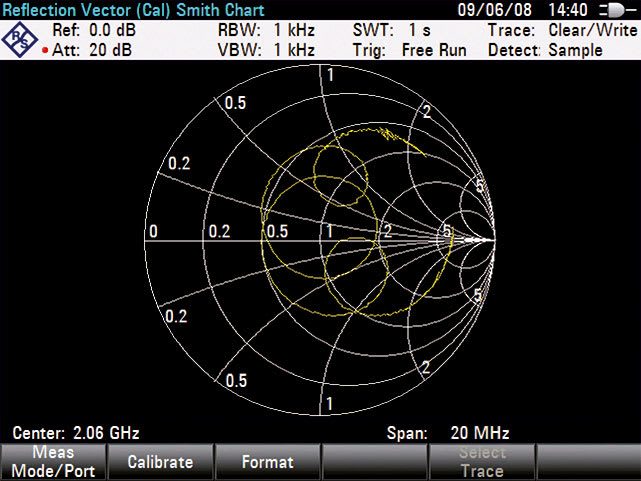
Task: Click the upper-left '0.5' reactance label
Action: click(235, 103)
